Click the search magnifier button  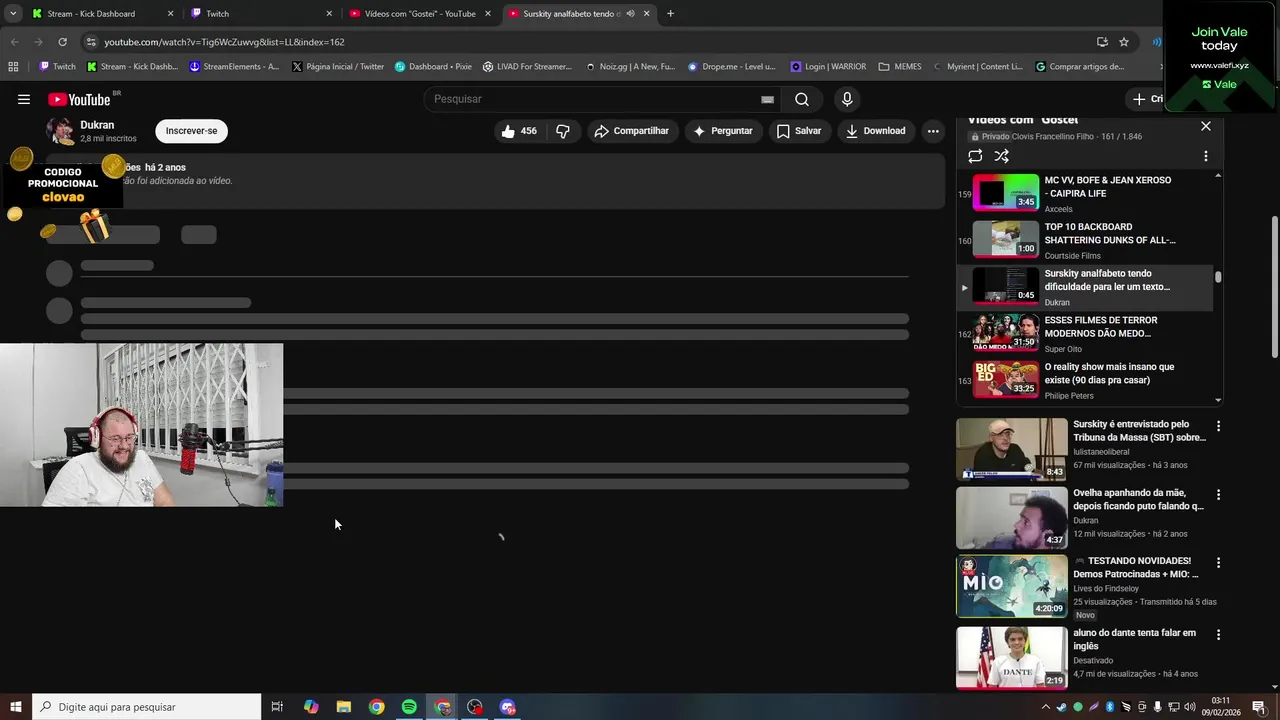point(802,99)
